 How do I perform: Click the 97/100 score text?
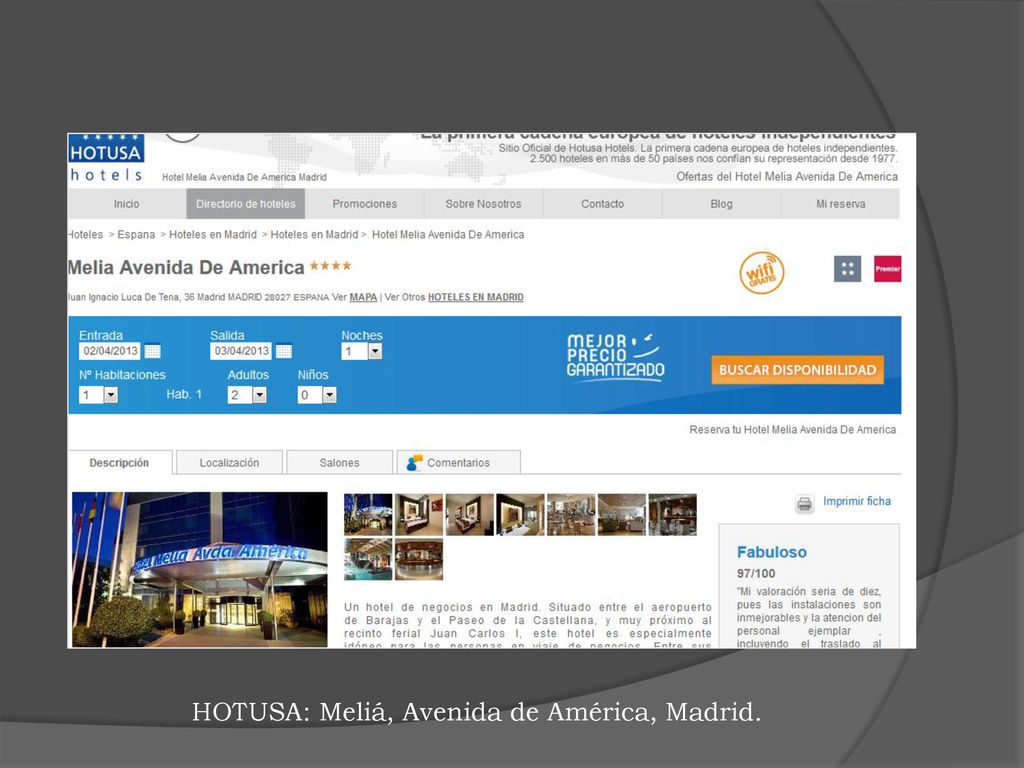pyautogui.click(x=756, y=573)
